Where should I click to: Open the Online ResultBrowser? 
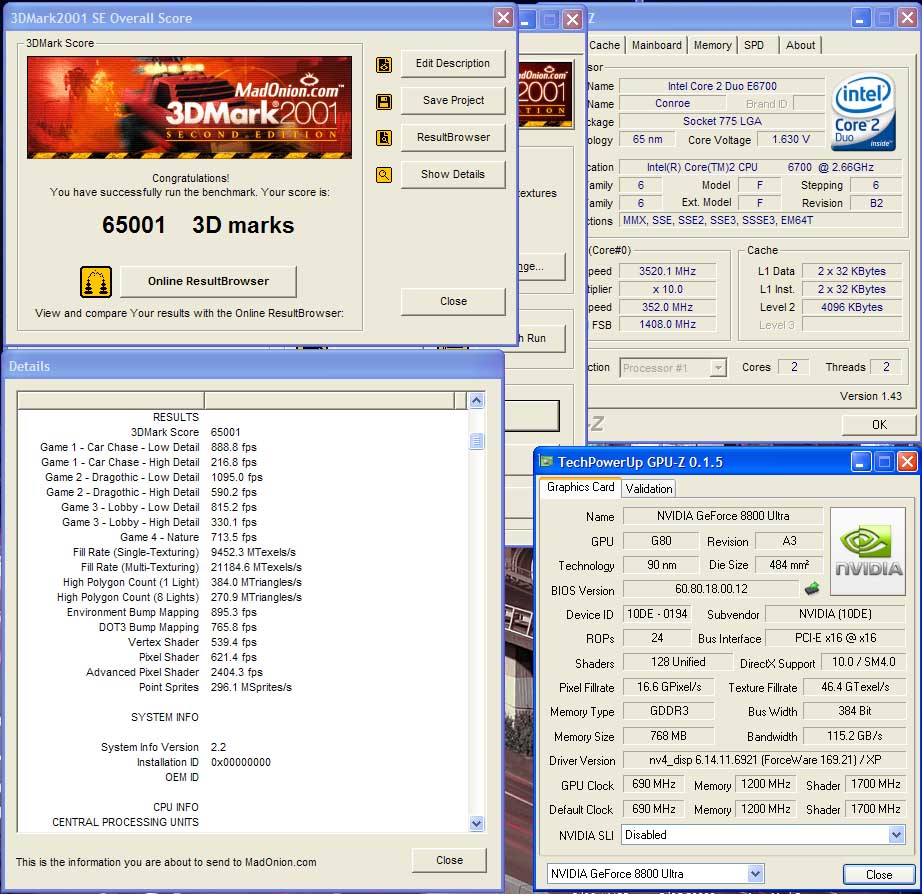pos(208,281)
